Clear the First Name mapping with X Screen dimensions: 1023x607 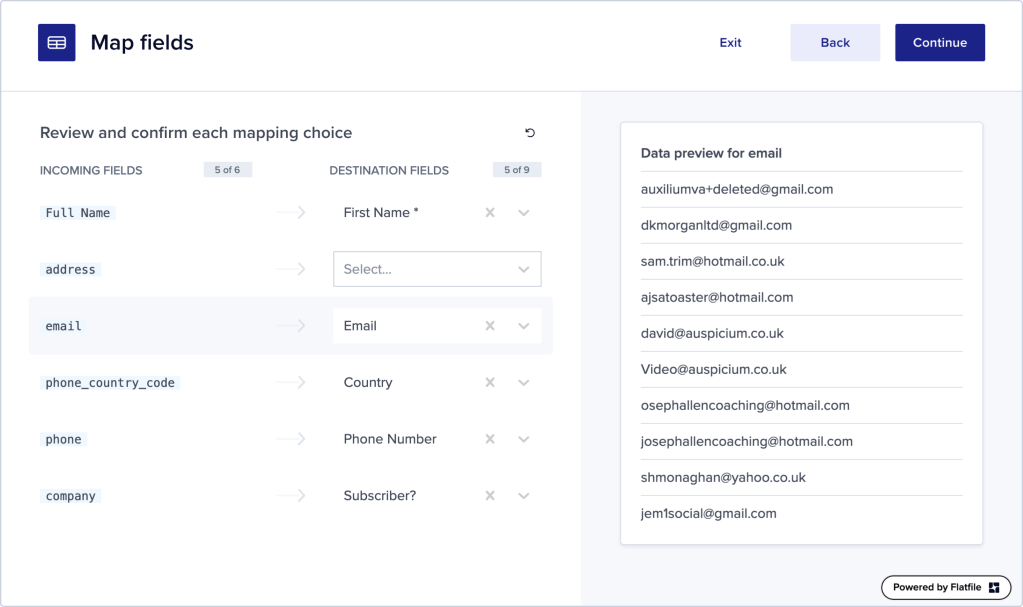(x=490, y=213)
